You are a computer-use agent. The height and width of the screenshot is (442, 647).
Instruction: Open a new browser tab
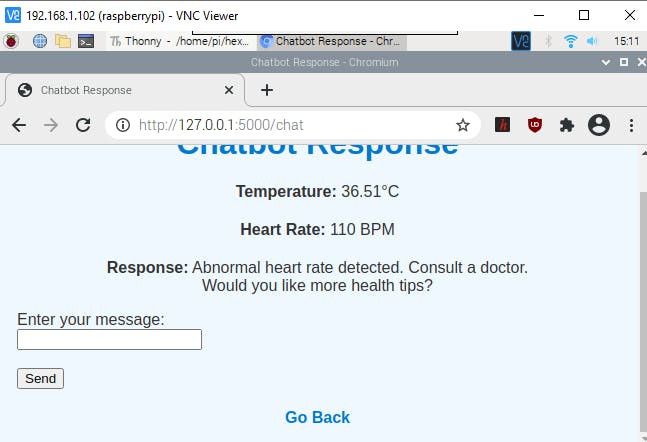coord(267,90)
